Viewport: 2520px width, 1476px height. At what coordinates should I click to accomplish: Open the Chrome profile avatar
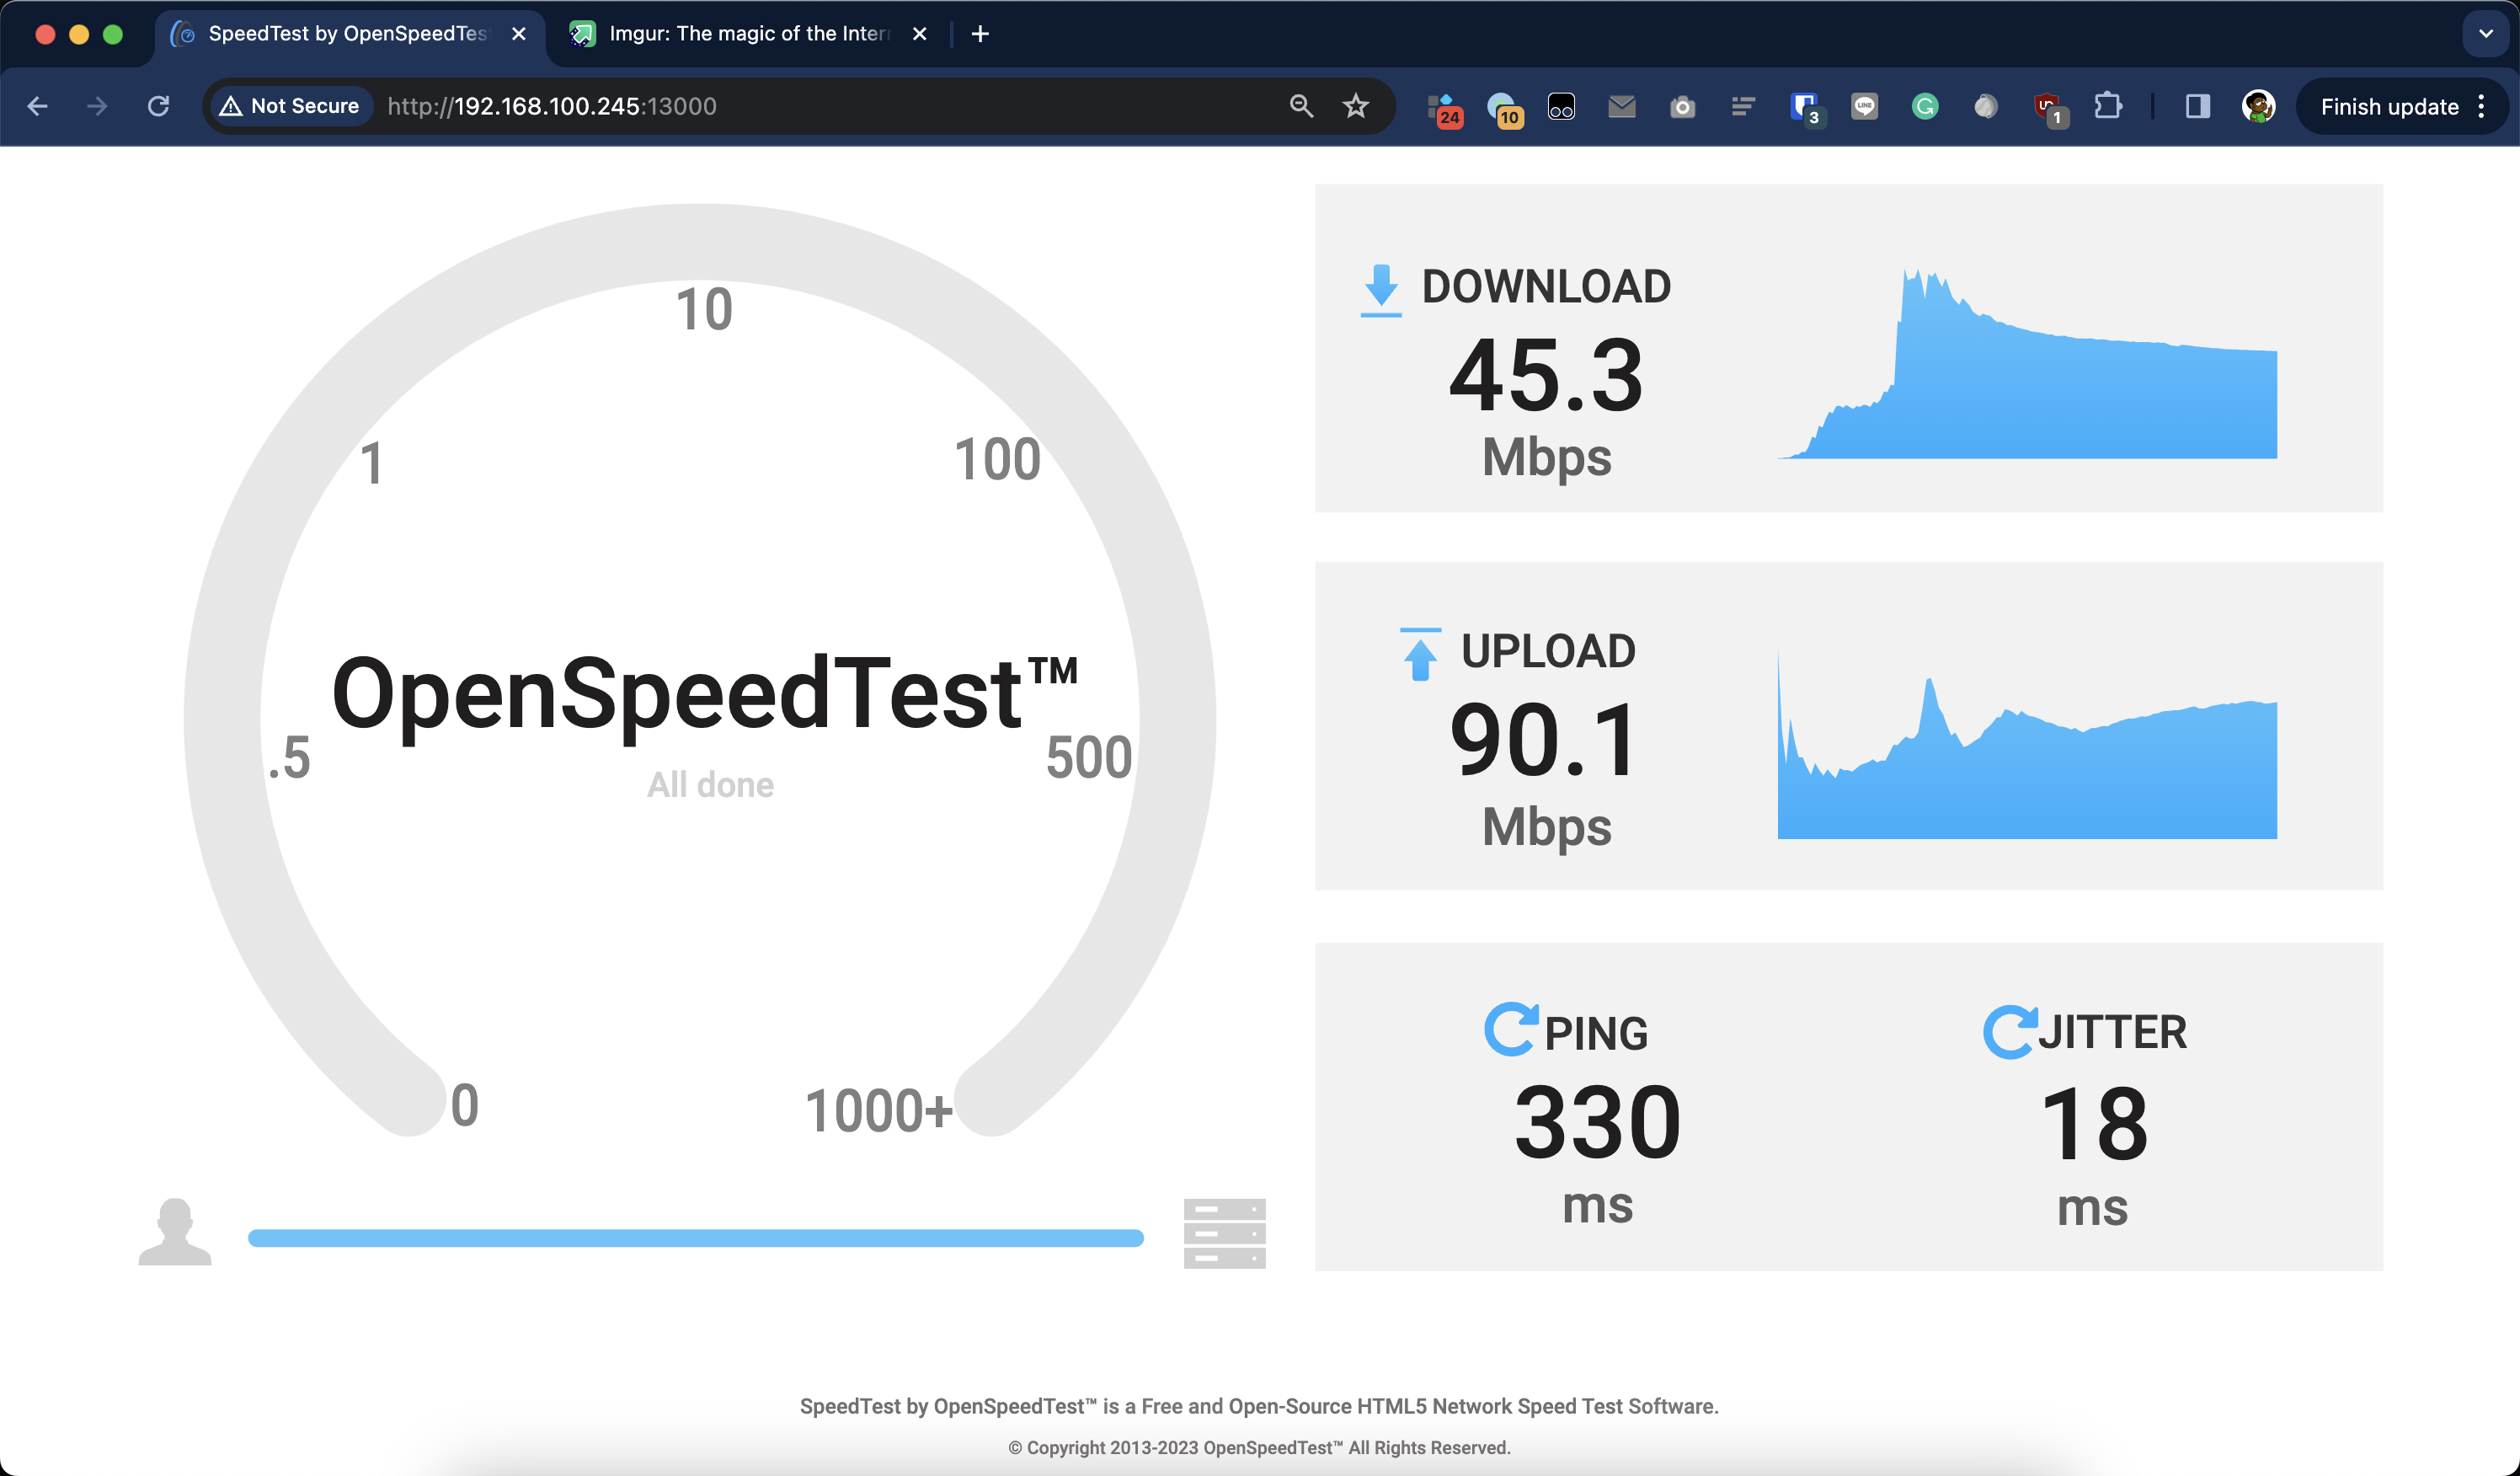point(2258,106)
